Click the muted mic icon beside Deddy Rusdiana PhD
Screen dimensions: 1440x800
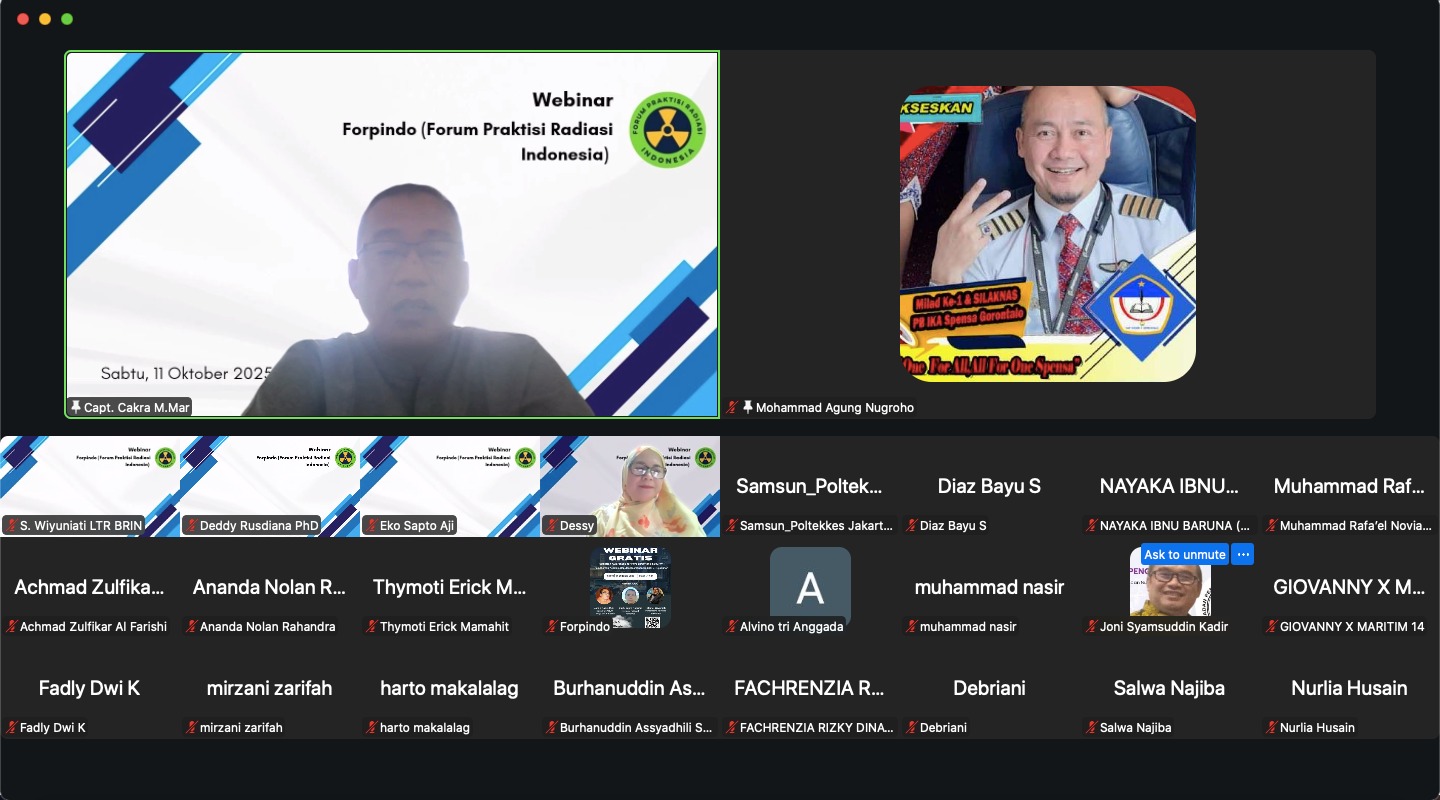pos(192,525)
